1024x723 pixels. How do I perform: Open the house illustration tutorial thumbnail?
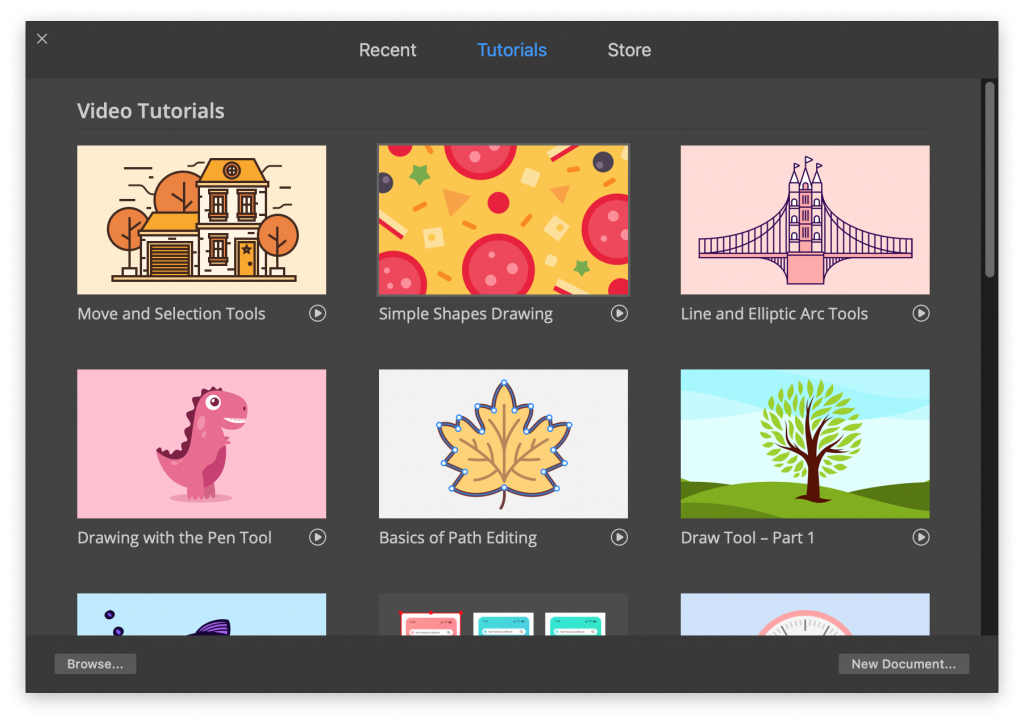coord(202,220)
